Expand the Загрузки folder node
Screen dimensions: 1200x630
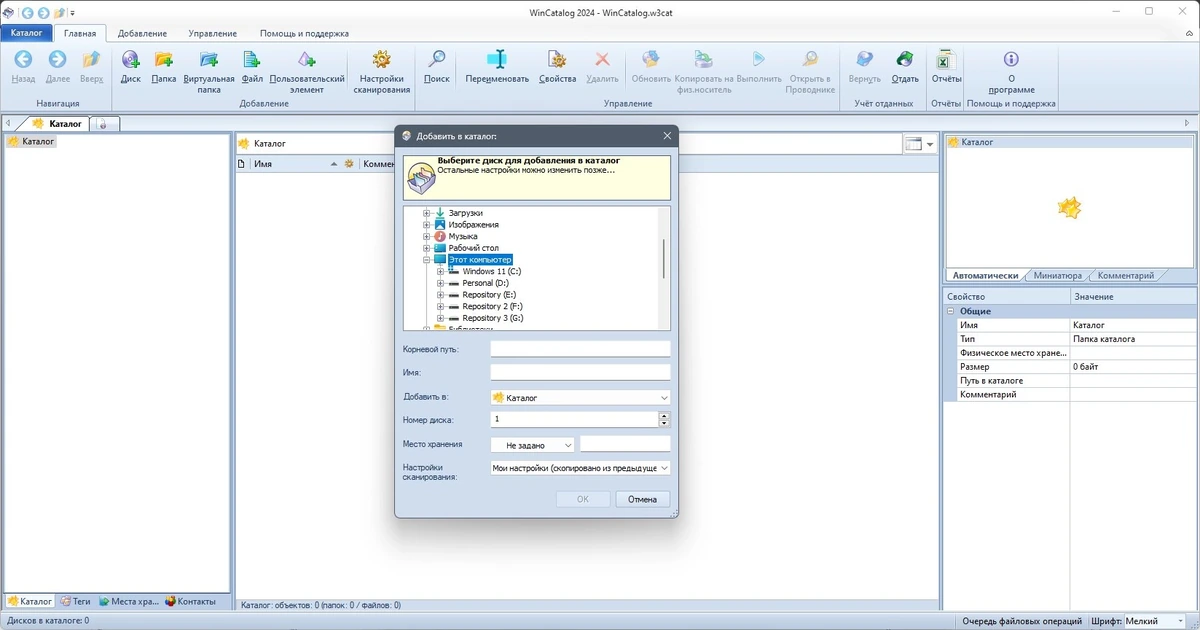pos(426,213)
